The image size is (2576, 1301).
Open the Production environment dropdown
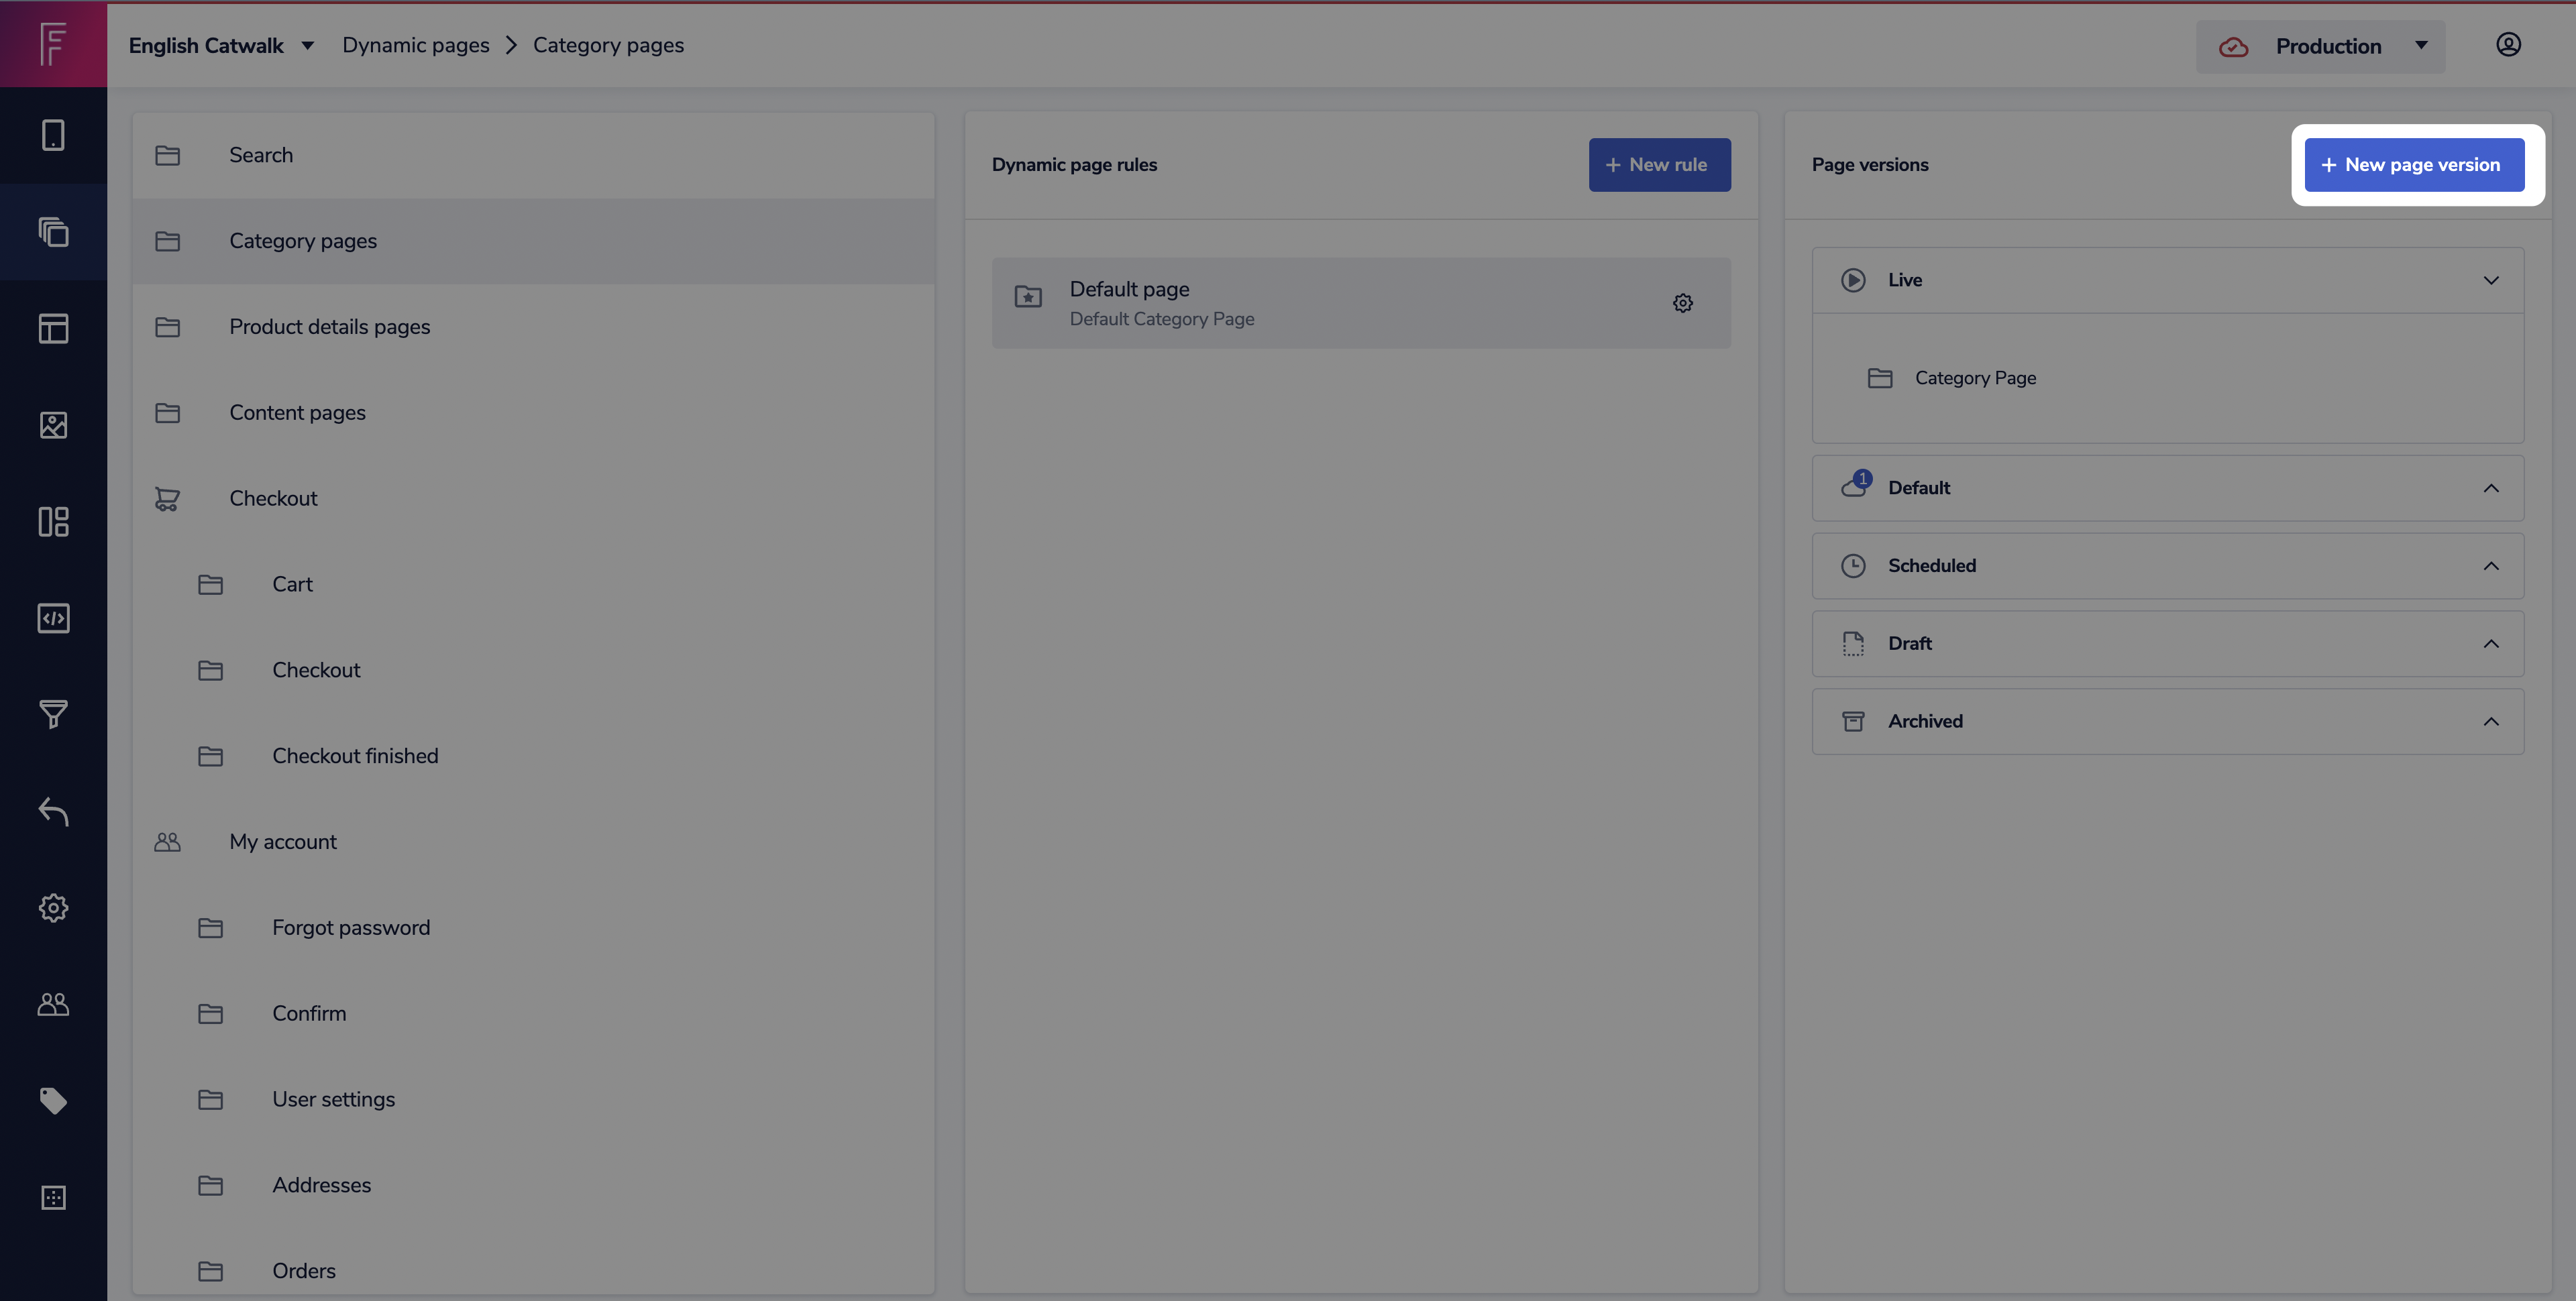(x=2320, y=46)
